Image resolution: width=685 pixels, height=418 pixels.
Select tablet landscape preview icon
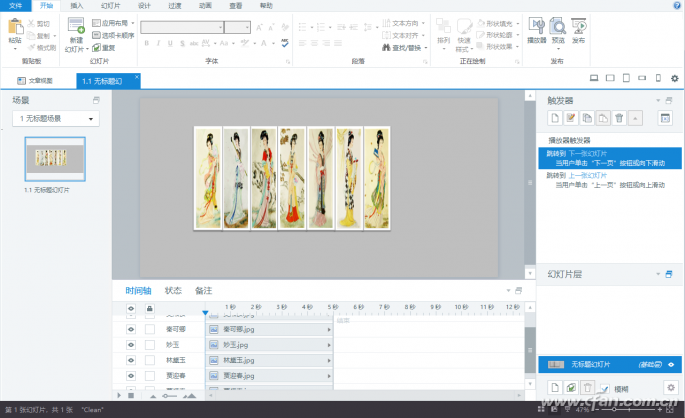610,78
